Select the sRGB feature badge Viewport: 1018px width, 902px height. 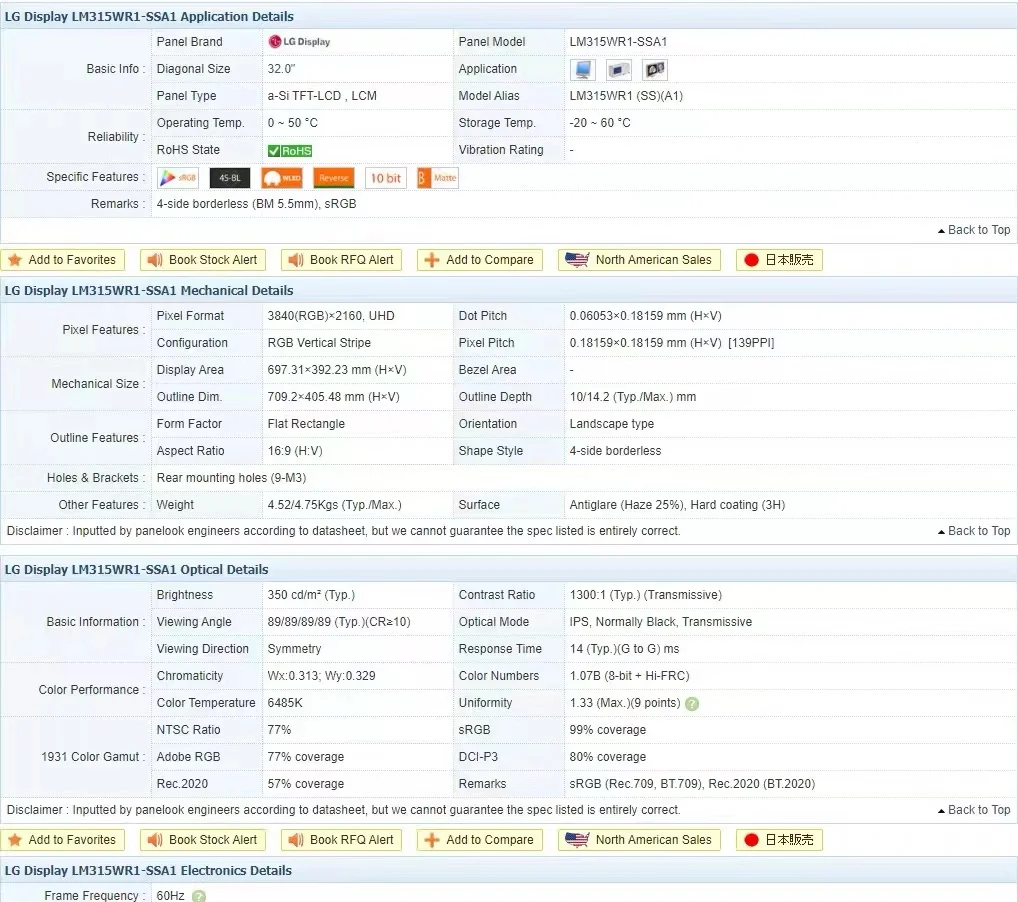178,178
